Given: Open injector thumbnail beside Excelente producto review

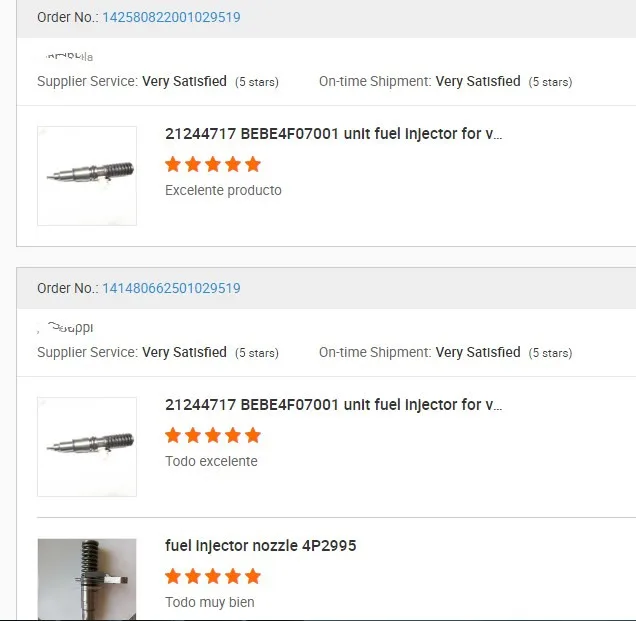Looking at the screenshot, I should (x=87, y=176).
